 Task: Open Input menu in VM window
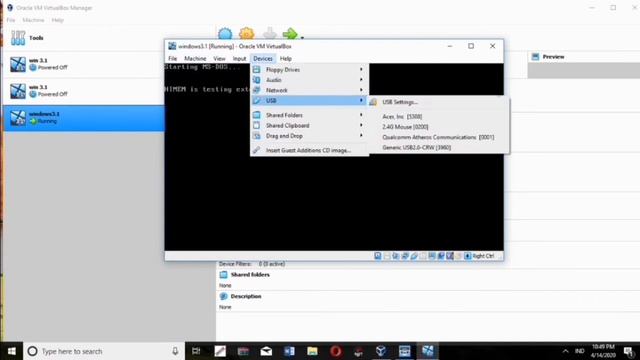pos(239,58)
